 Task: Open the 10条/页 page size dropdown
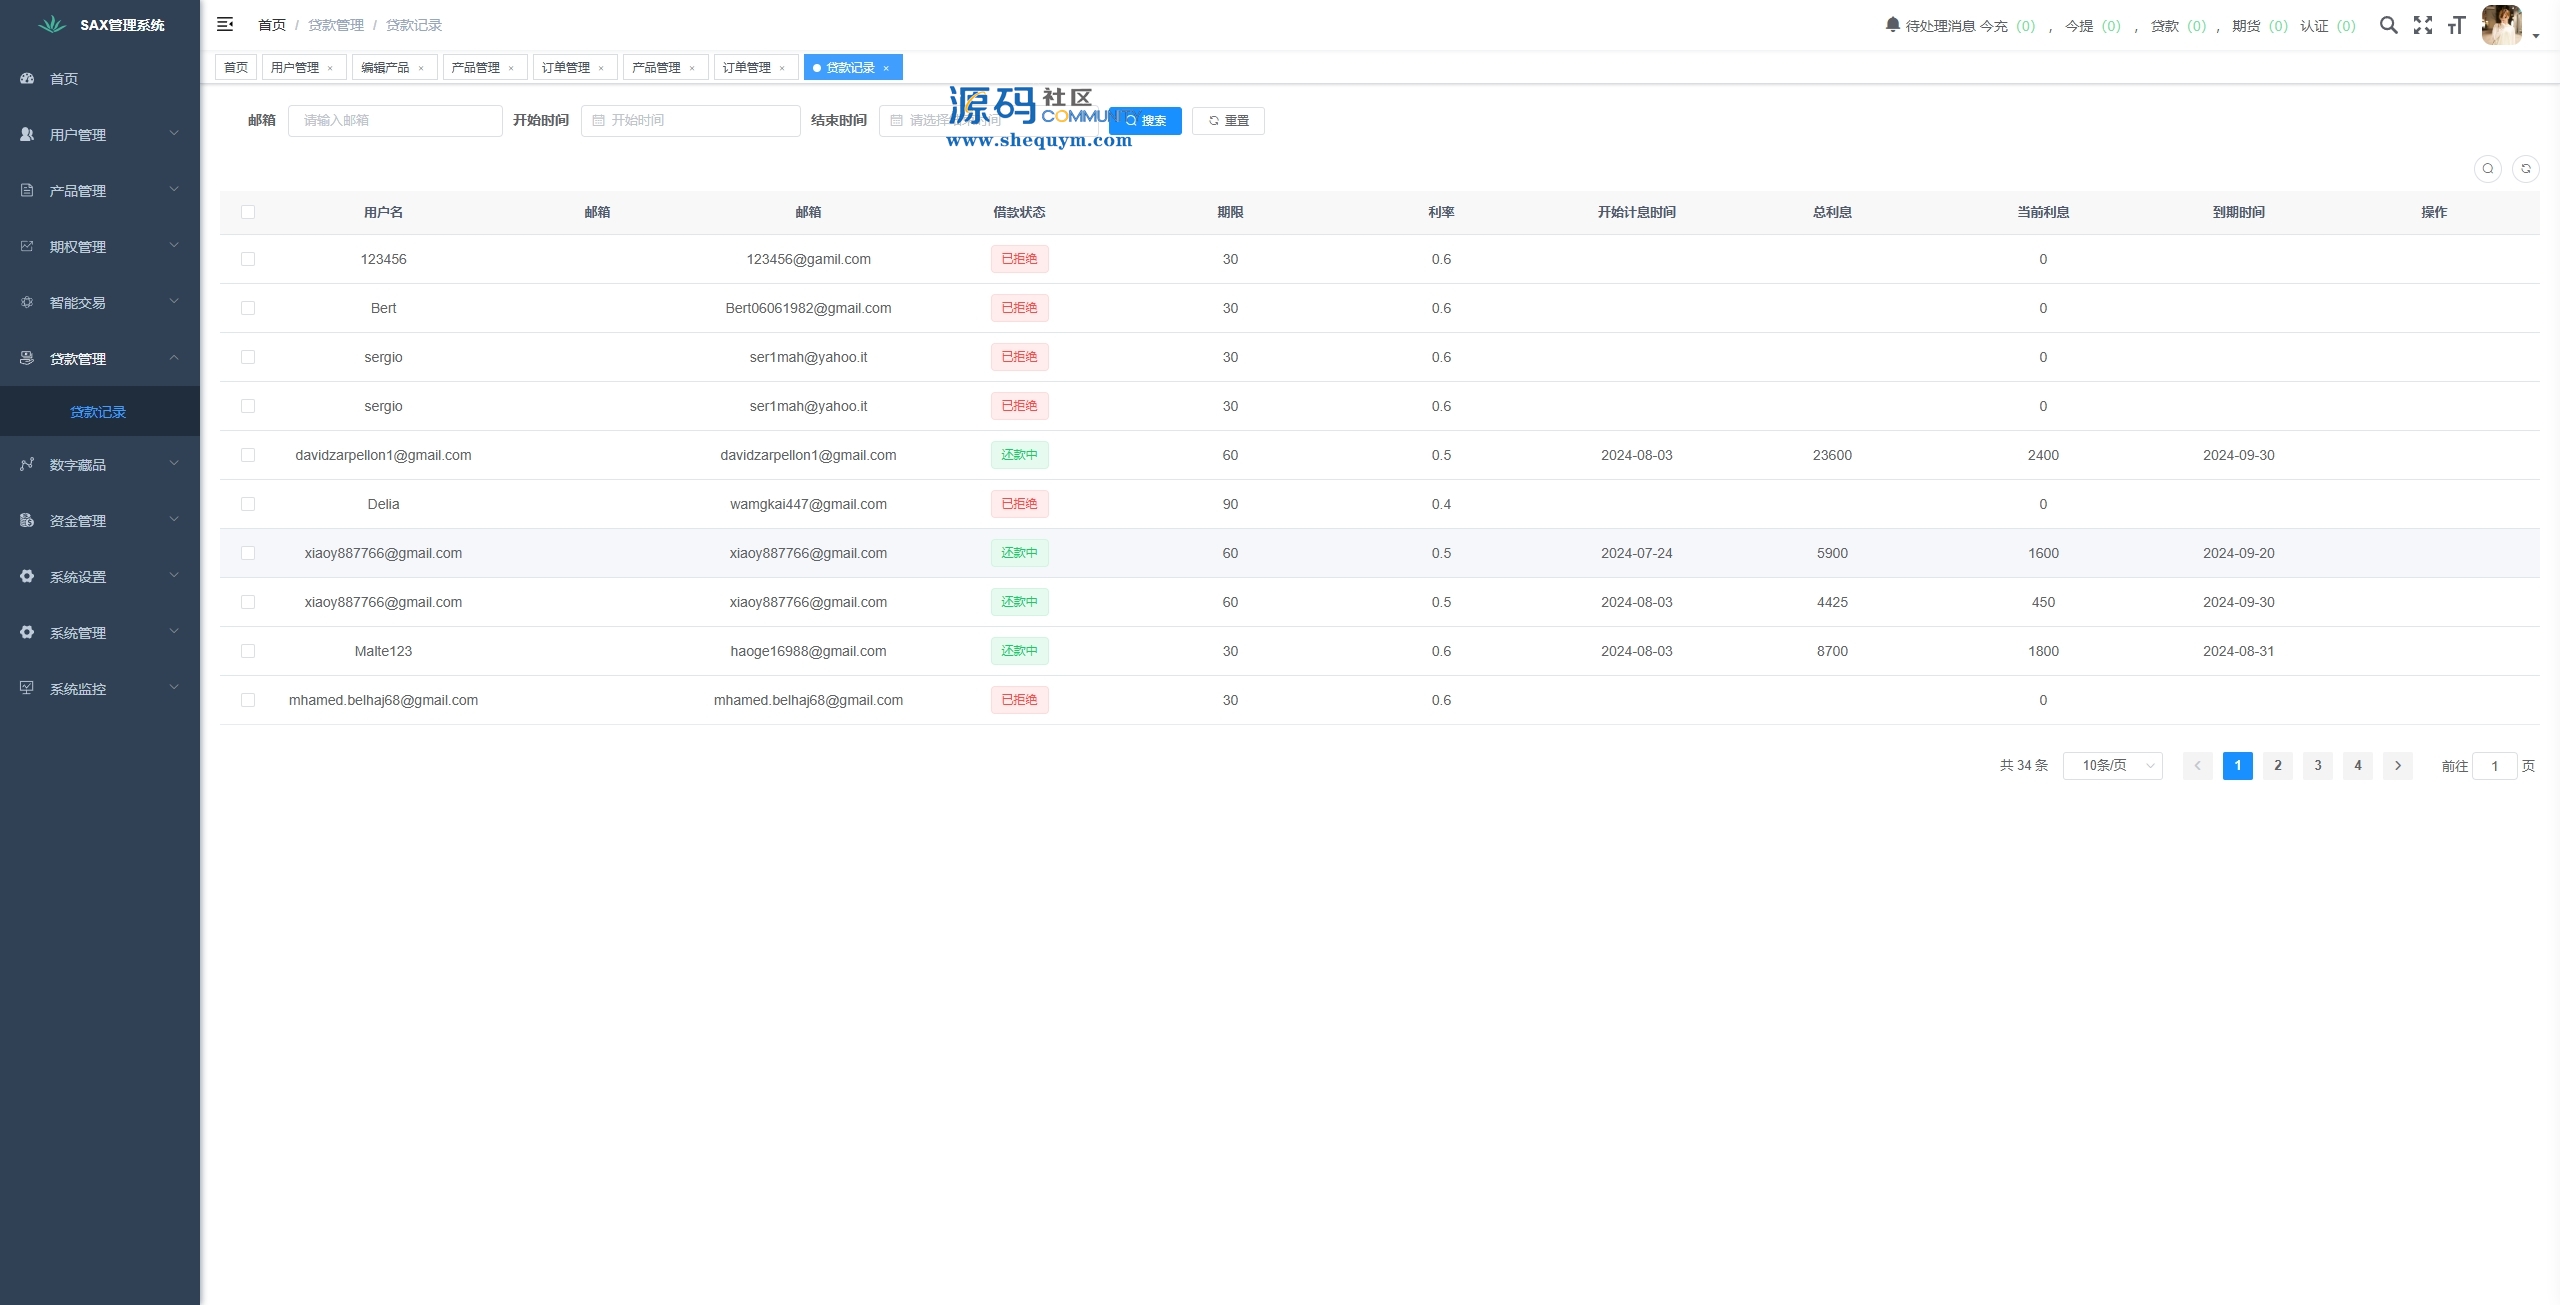coord(2112,766)
